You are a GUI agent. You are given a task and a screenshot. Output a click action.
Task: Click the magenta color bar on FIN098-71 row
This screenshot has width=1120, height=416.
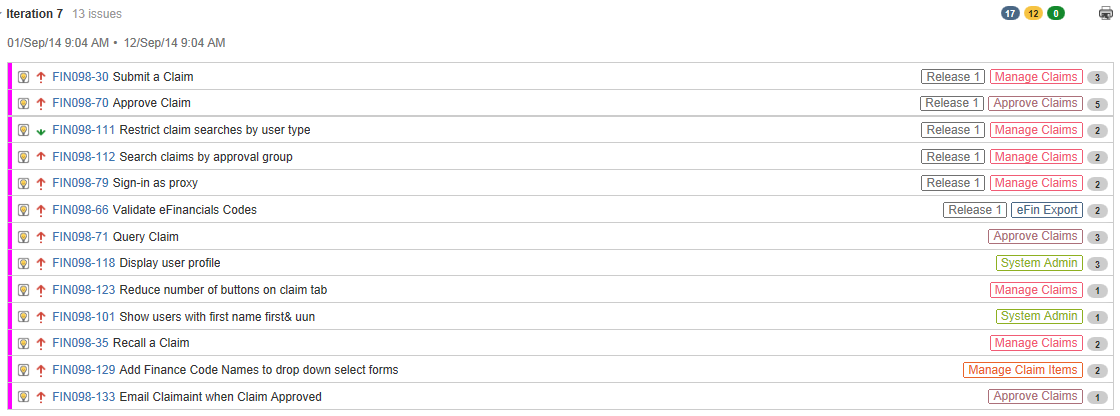[x=10, y=237]
